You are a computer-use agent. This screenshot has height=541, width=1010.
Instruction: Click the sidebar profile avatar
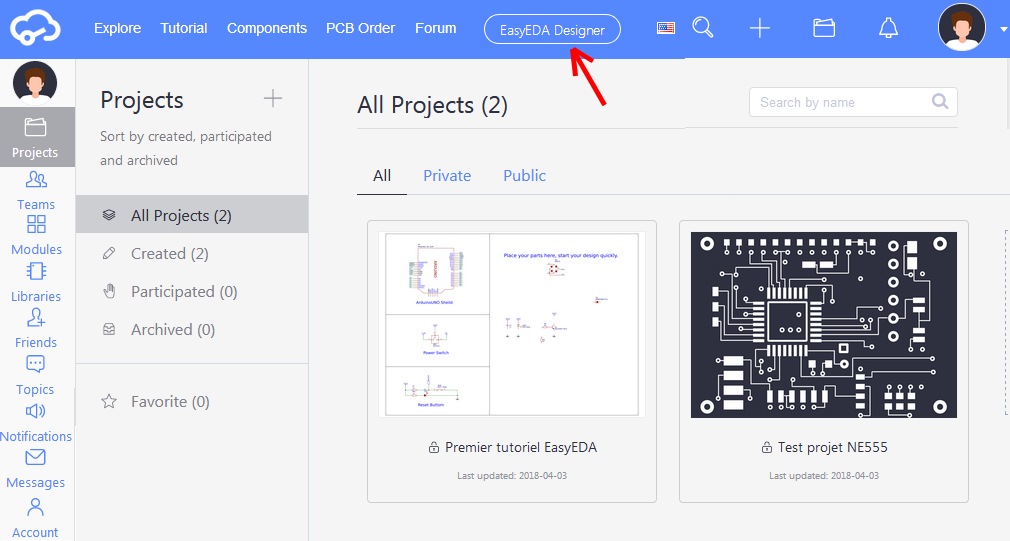pos(35,83)
